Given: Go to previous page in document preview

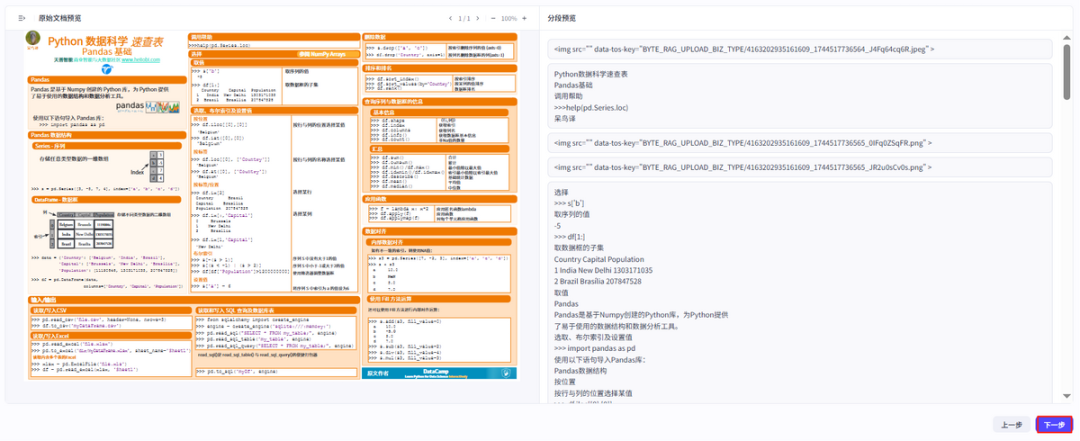Looking at the screenshot, I should pos(449,18).
